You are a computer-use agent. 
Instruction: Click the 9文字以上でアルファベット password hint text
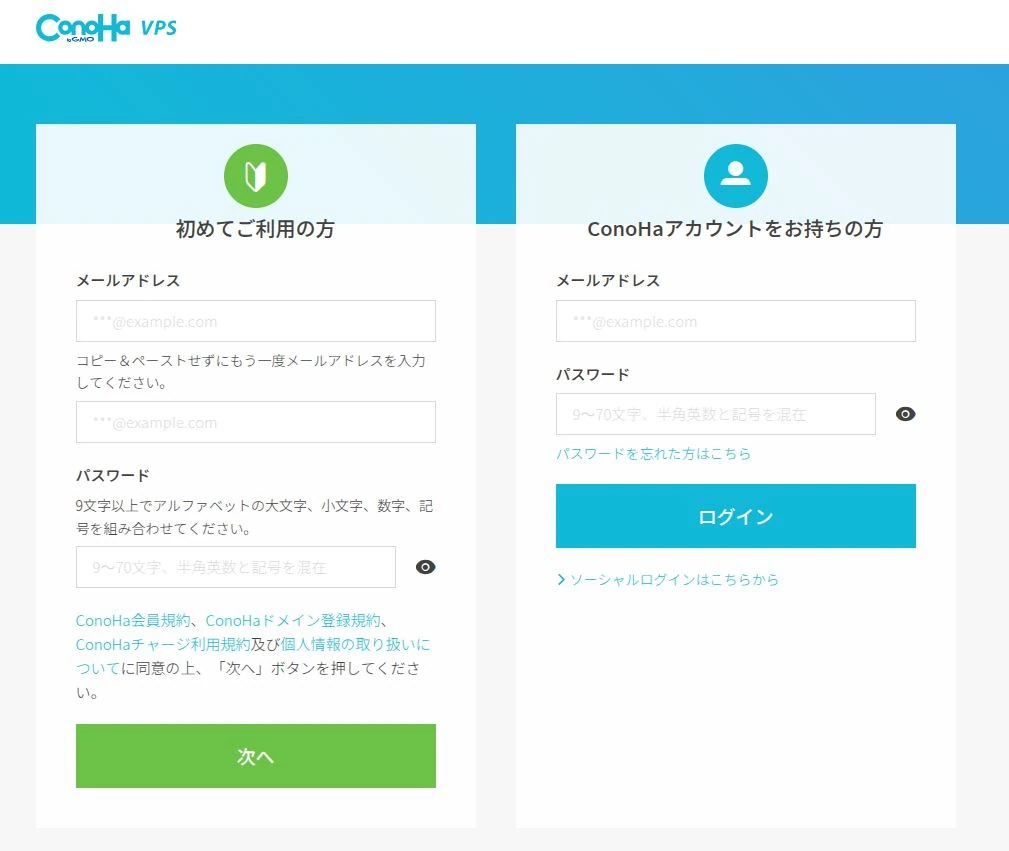pyautogui.click(x=254, y=517)
